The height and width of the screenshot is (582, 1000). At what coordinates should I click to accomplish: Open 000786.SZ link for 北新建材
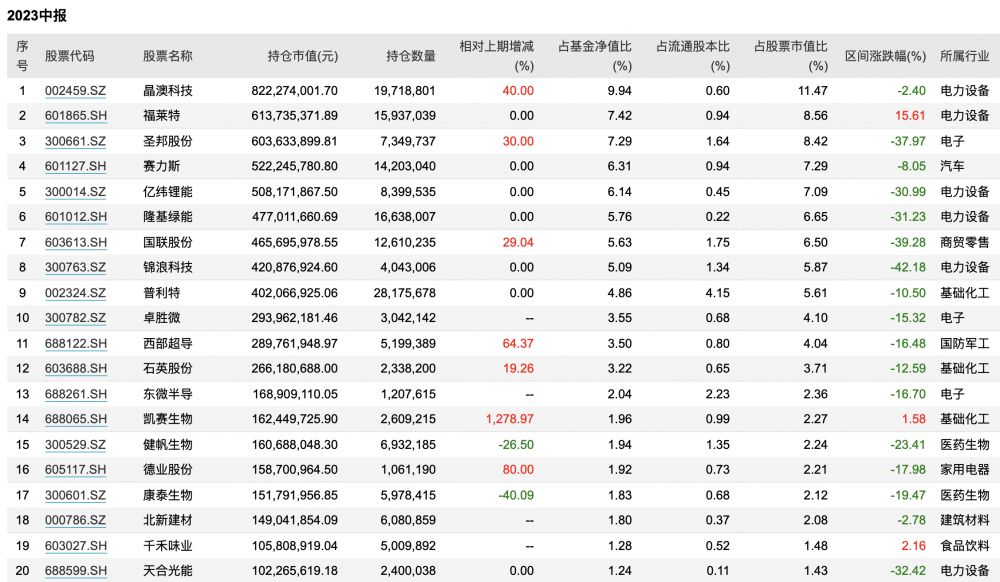click(x=75, y=520)
